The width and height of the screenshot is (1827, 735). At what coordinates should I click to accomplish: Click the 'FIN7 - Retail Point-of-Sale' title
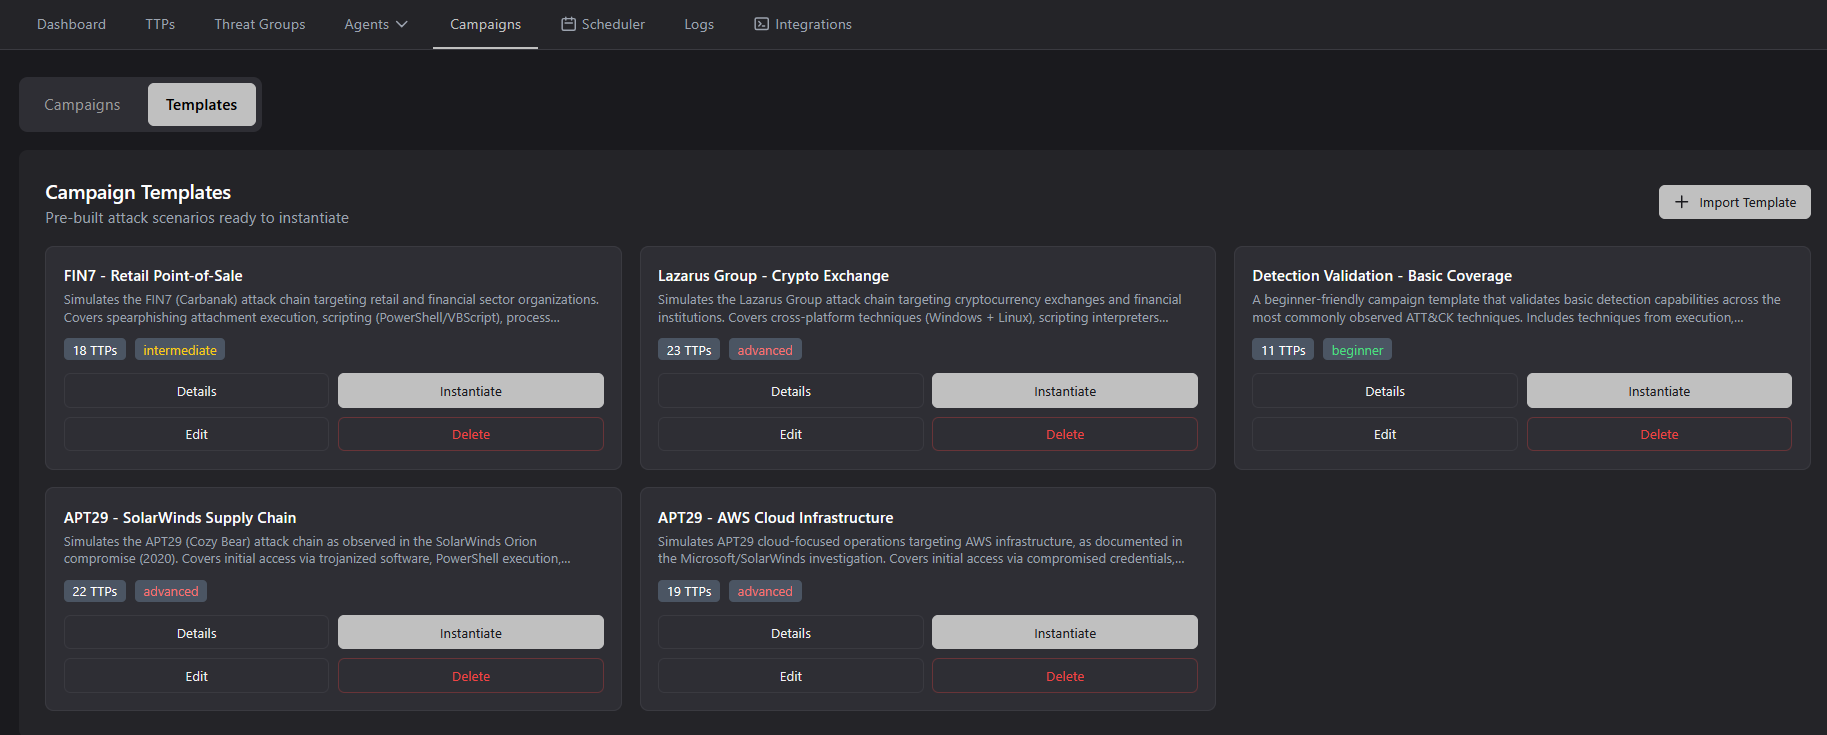tap(153, 276)
